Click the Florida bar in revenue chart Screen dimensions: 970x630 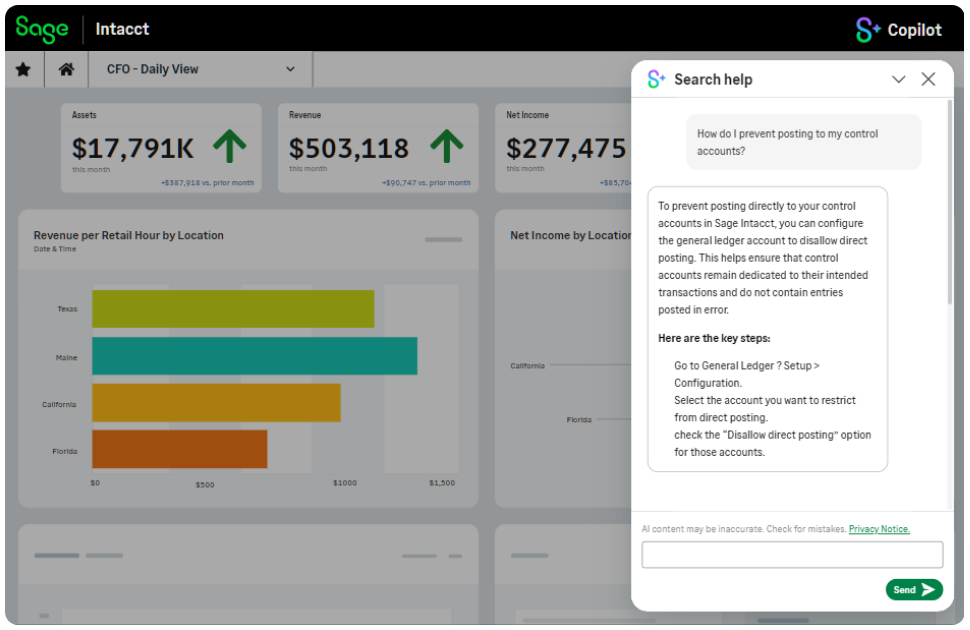pos(180,449)
